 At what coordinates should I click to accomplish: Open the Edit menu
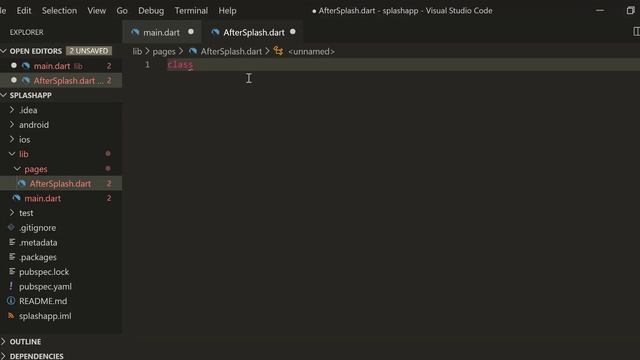pyautogui.click(x=24, y=11)
